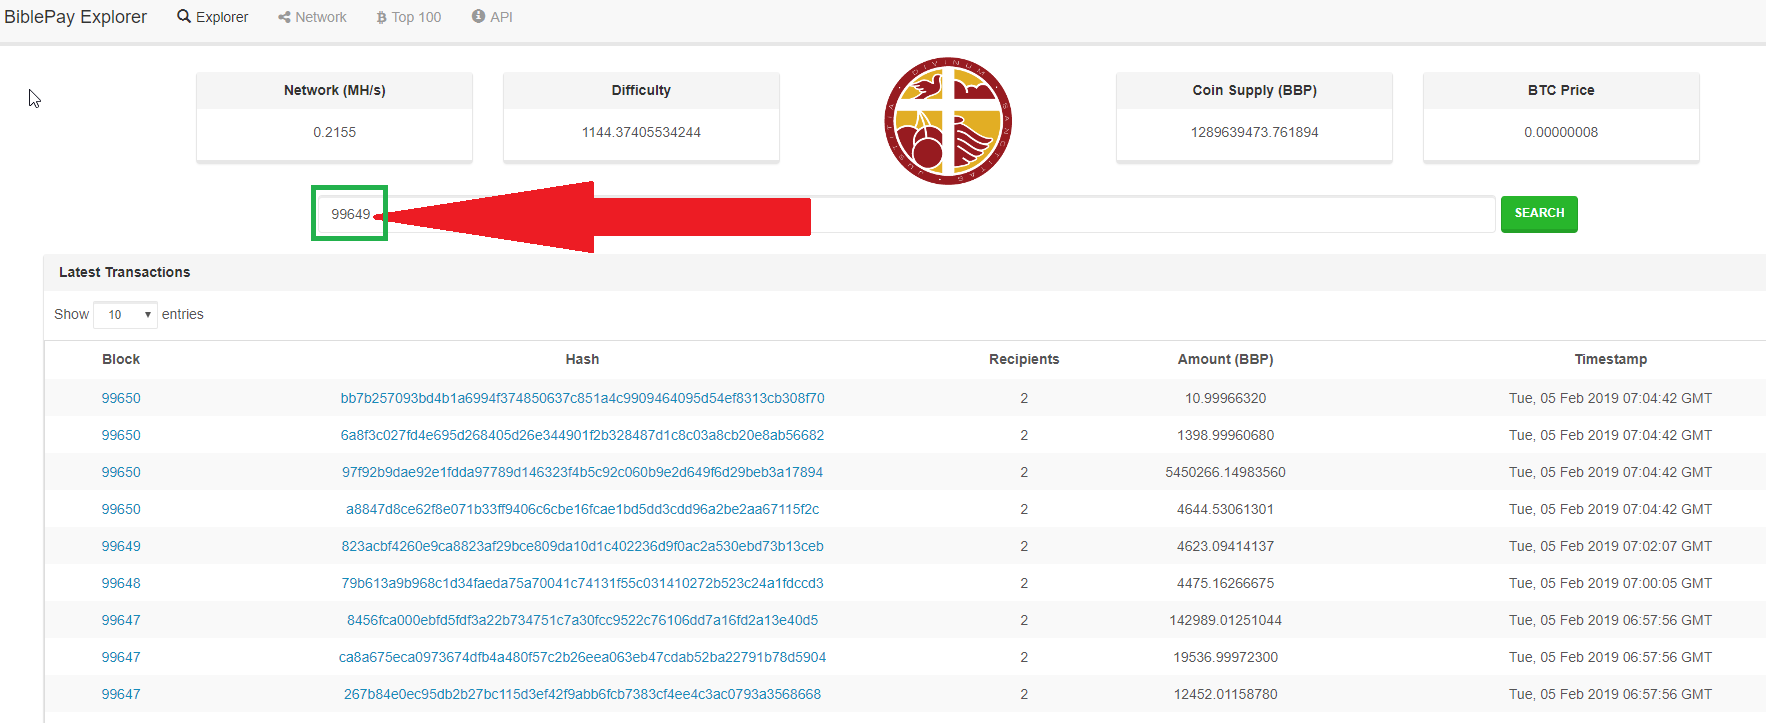The width and height of the screenshot is (1766, 723).
Task: Sort by Amount (BBP) column header
Action: [x=1225, y=359]
